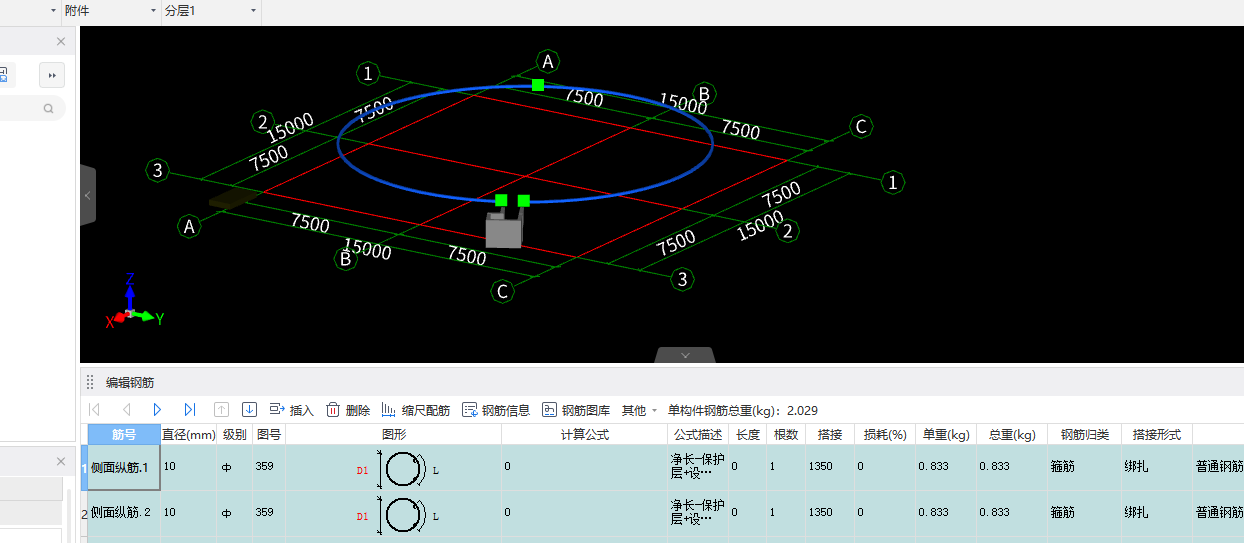
Task: Select the 钢筋归类 column header
Action: click(x=1084, y=434)
